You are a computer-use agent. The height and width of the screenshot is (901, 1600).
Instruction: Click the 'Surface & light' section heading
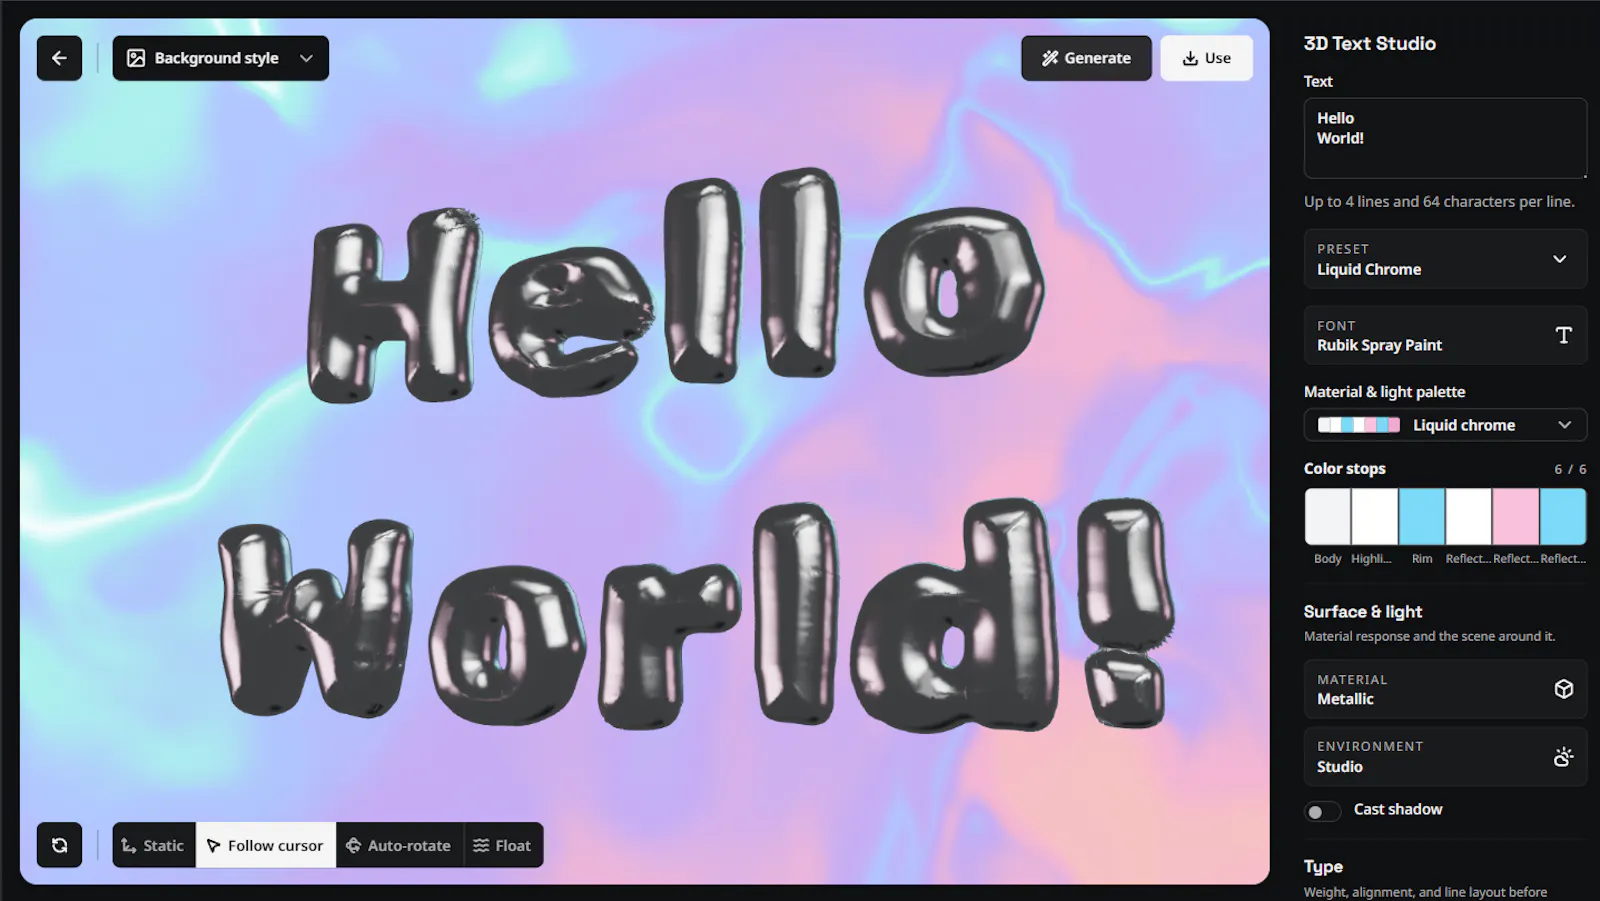click(1363, 611)
